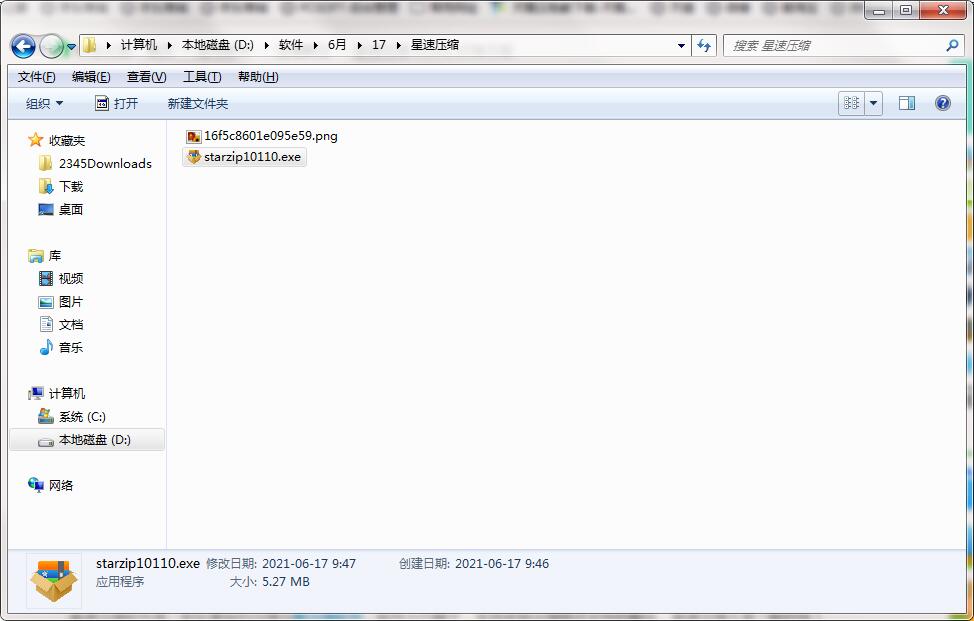974x621 pixels.
Task: Select the 16f5c8601e095e59.png file icon
Action: coord(194,136)
